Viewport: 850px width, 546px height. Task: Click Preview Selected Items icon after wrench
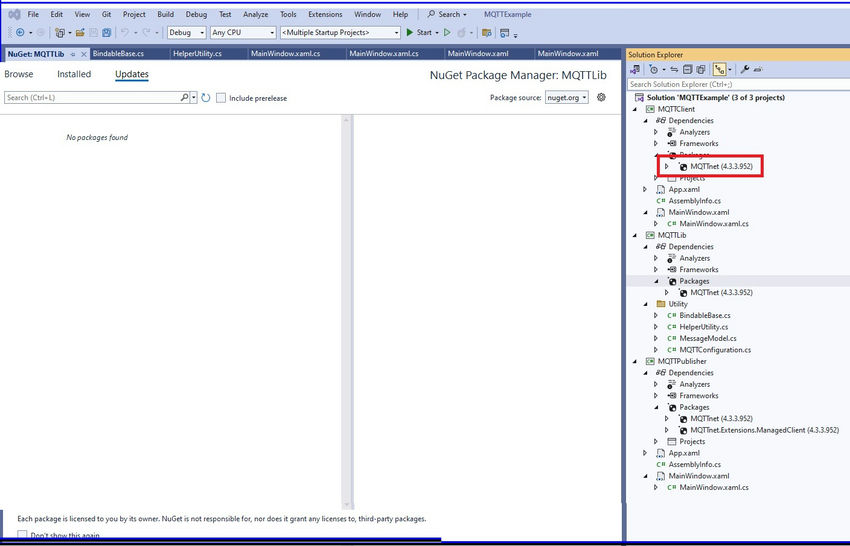click(x=758, y=69)
